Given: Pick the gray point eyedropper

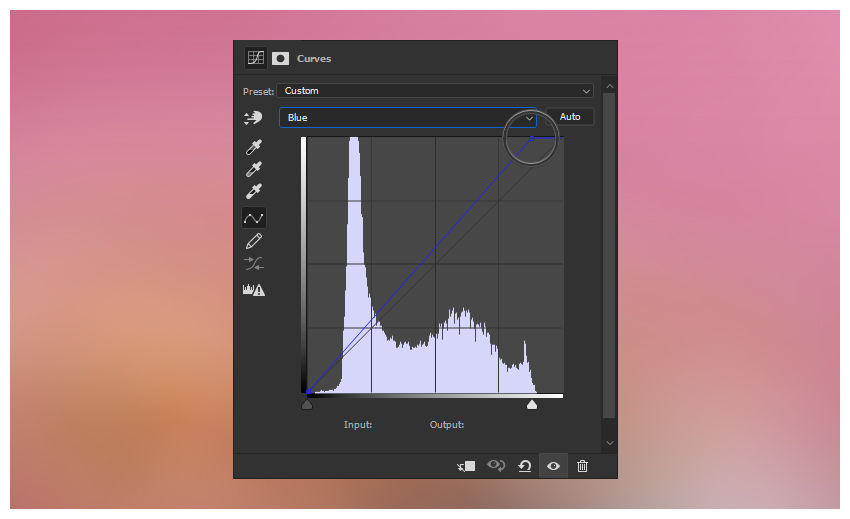Looking at the screenshot, I should click(x=254, y=169).
